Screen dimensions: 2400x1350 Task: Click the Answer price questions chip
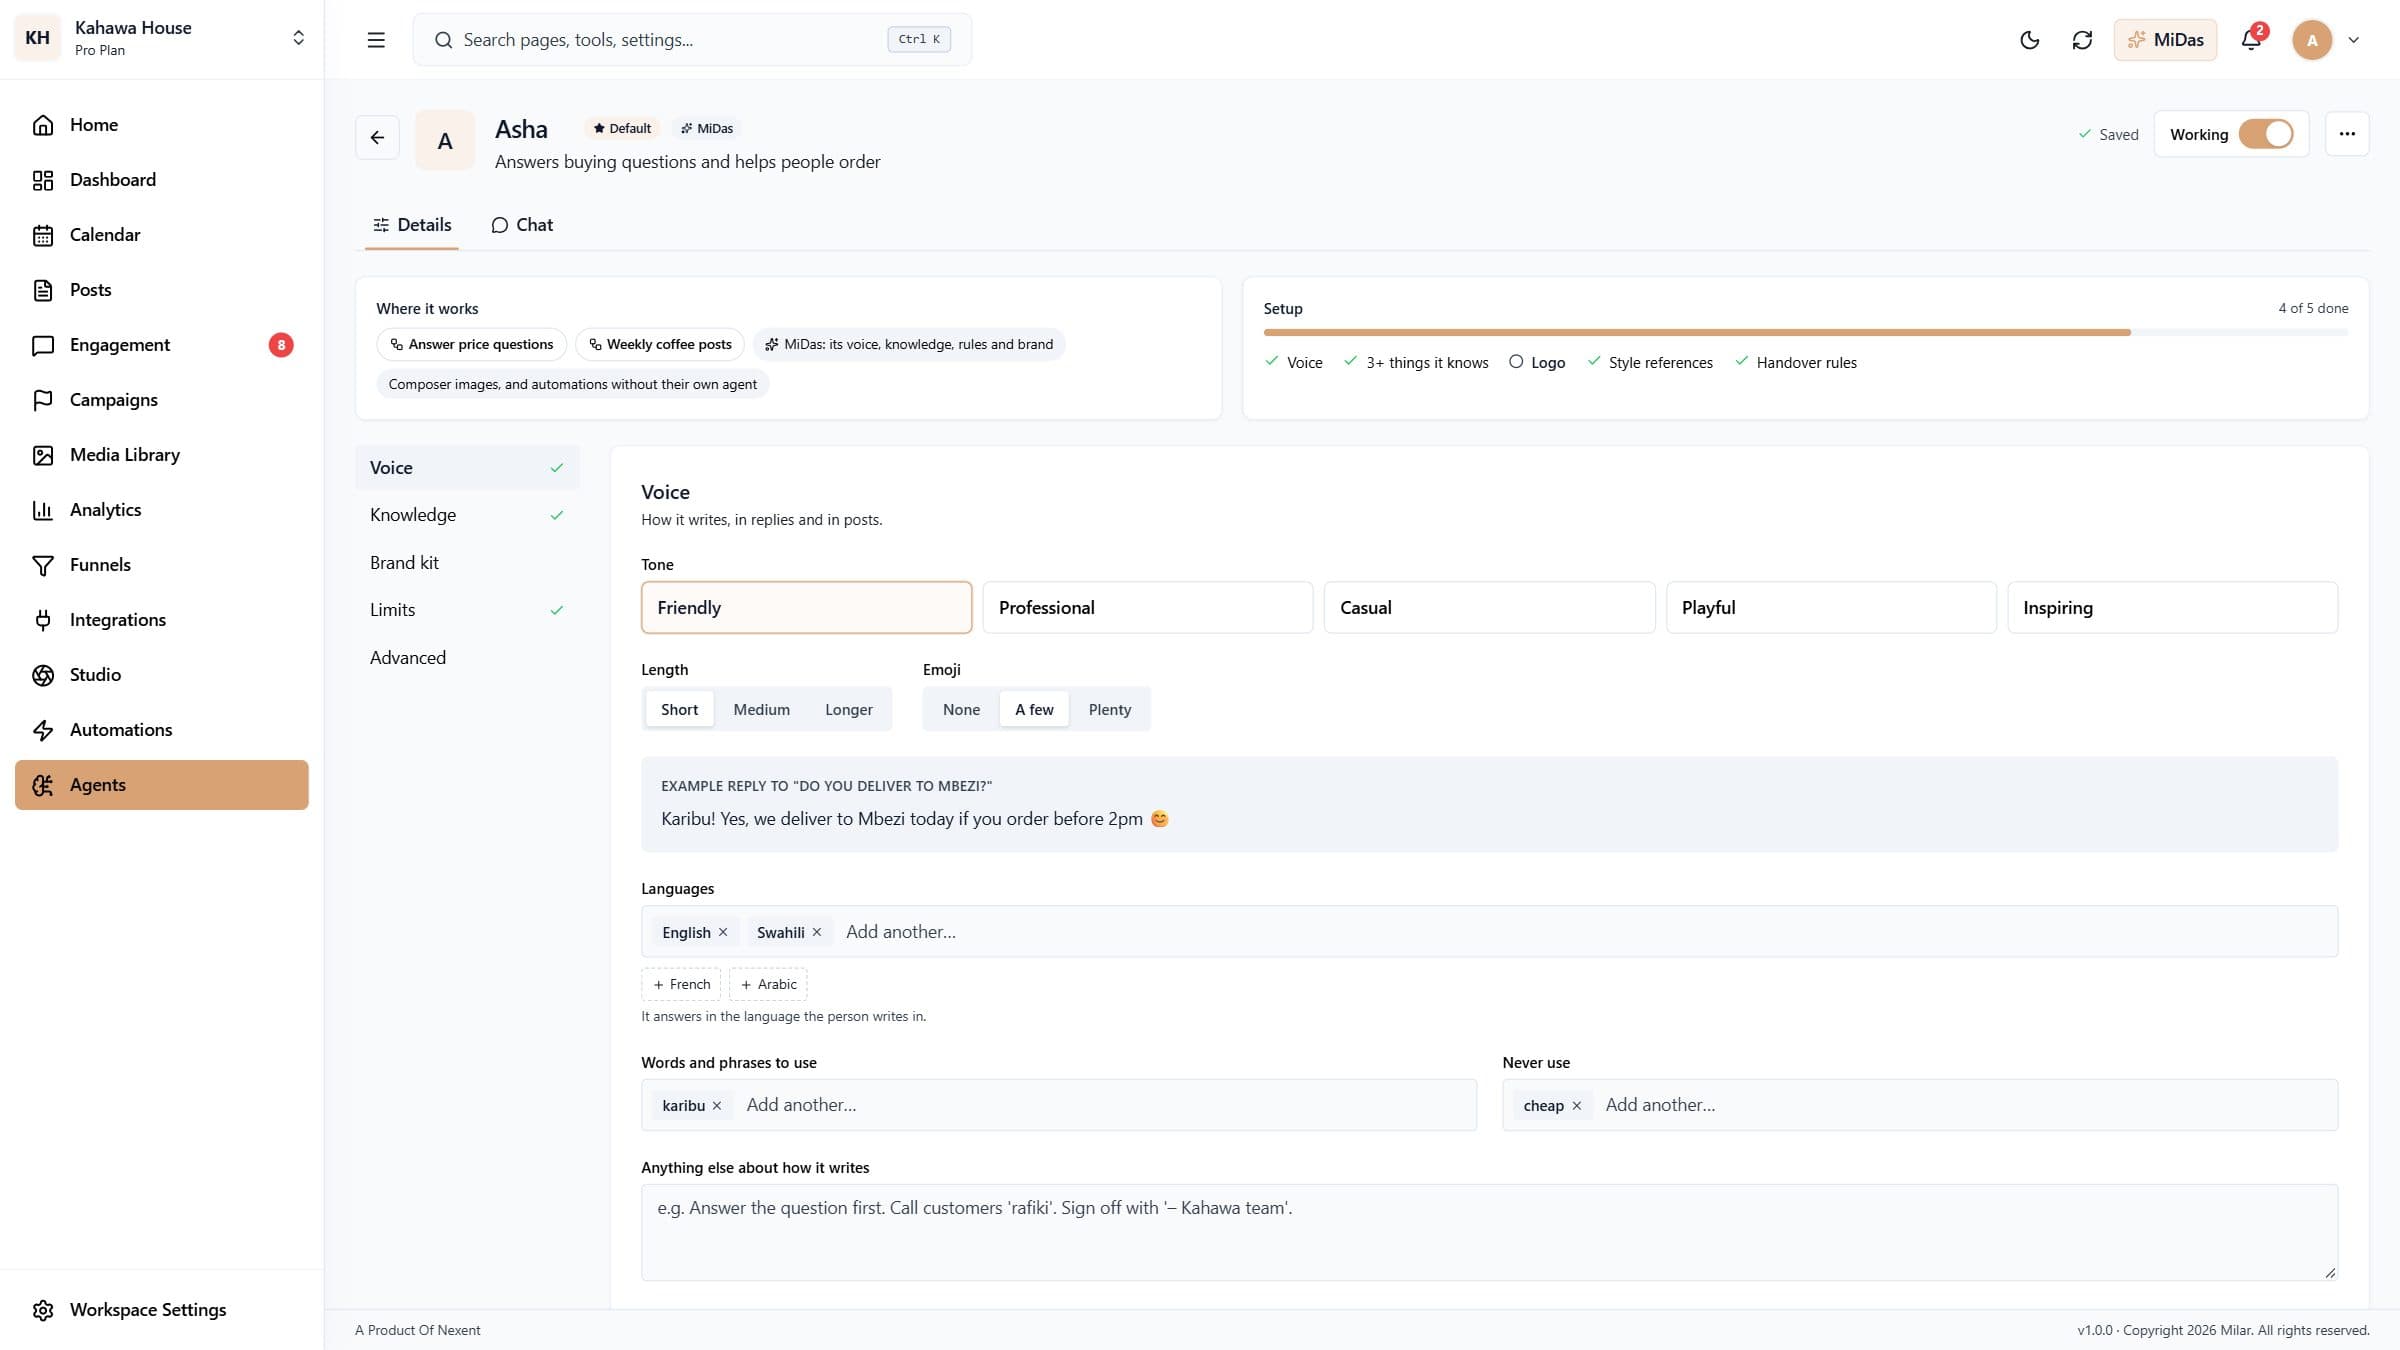(471, 344)
